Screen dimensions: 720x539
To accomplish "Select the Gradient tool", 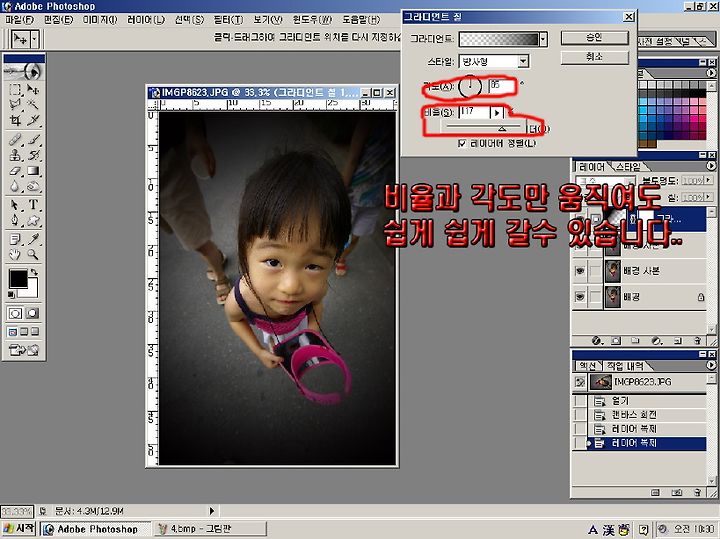I will pyautogui.click(x=33, y=171).
